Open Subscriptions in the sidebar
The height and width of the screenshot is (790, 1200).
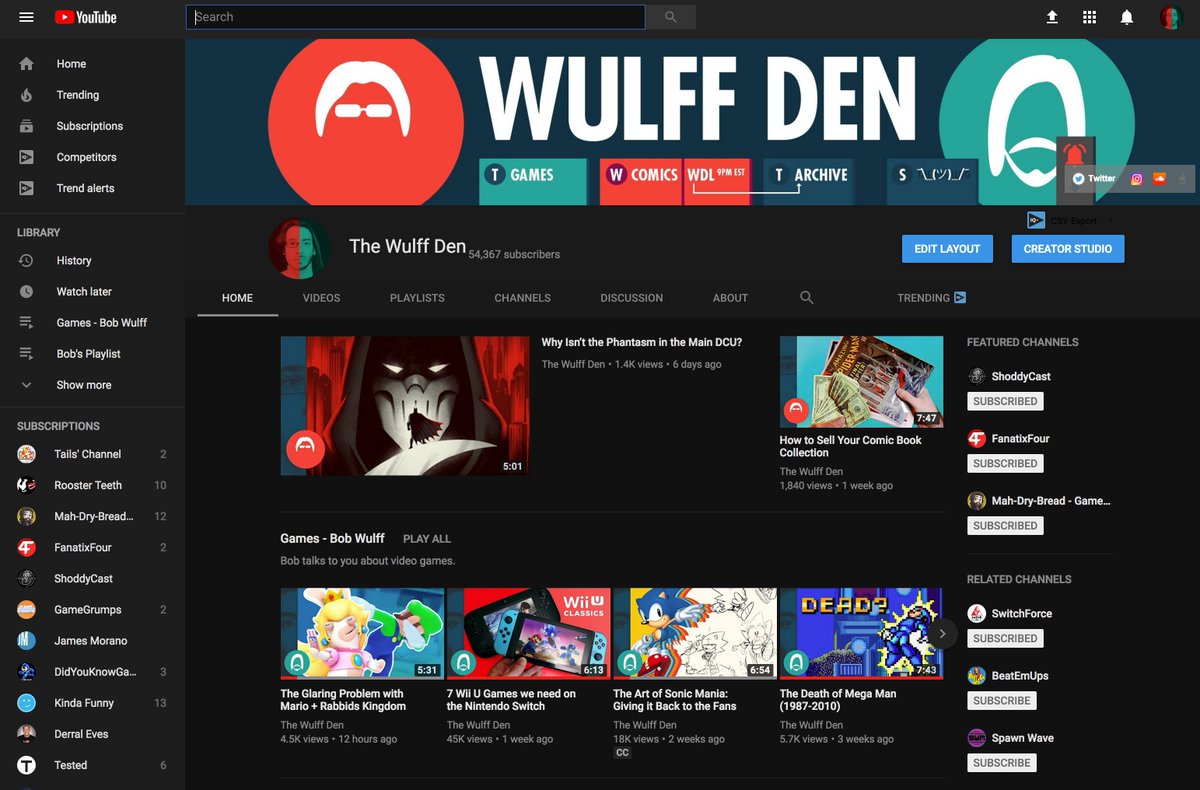coord(92,126)
